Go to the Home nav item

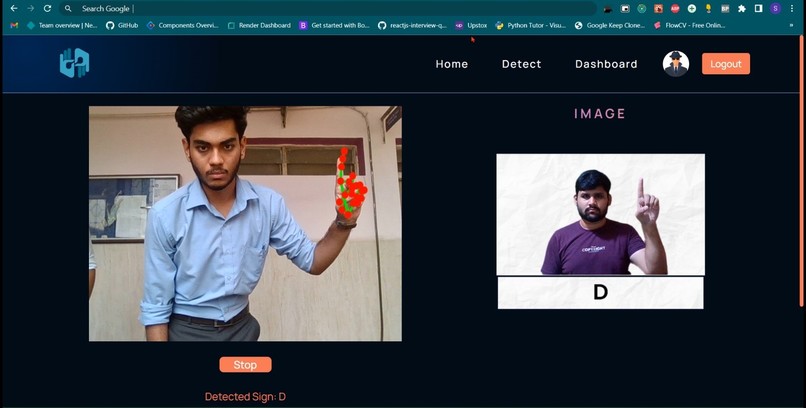click(452, 64)
